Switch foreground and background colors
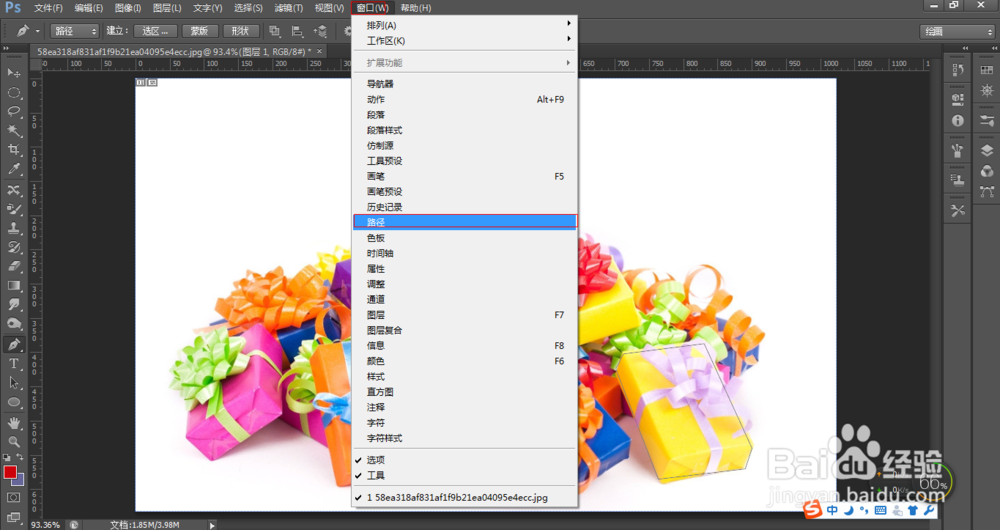The height and width of the screenshot is (530, 1000). (x=20, y=458)
